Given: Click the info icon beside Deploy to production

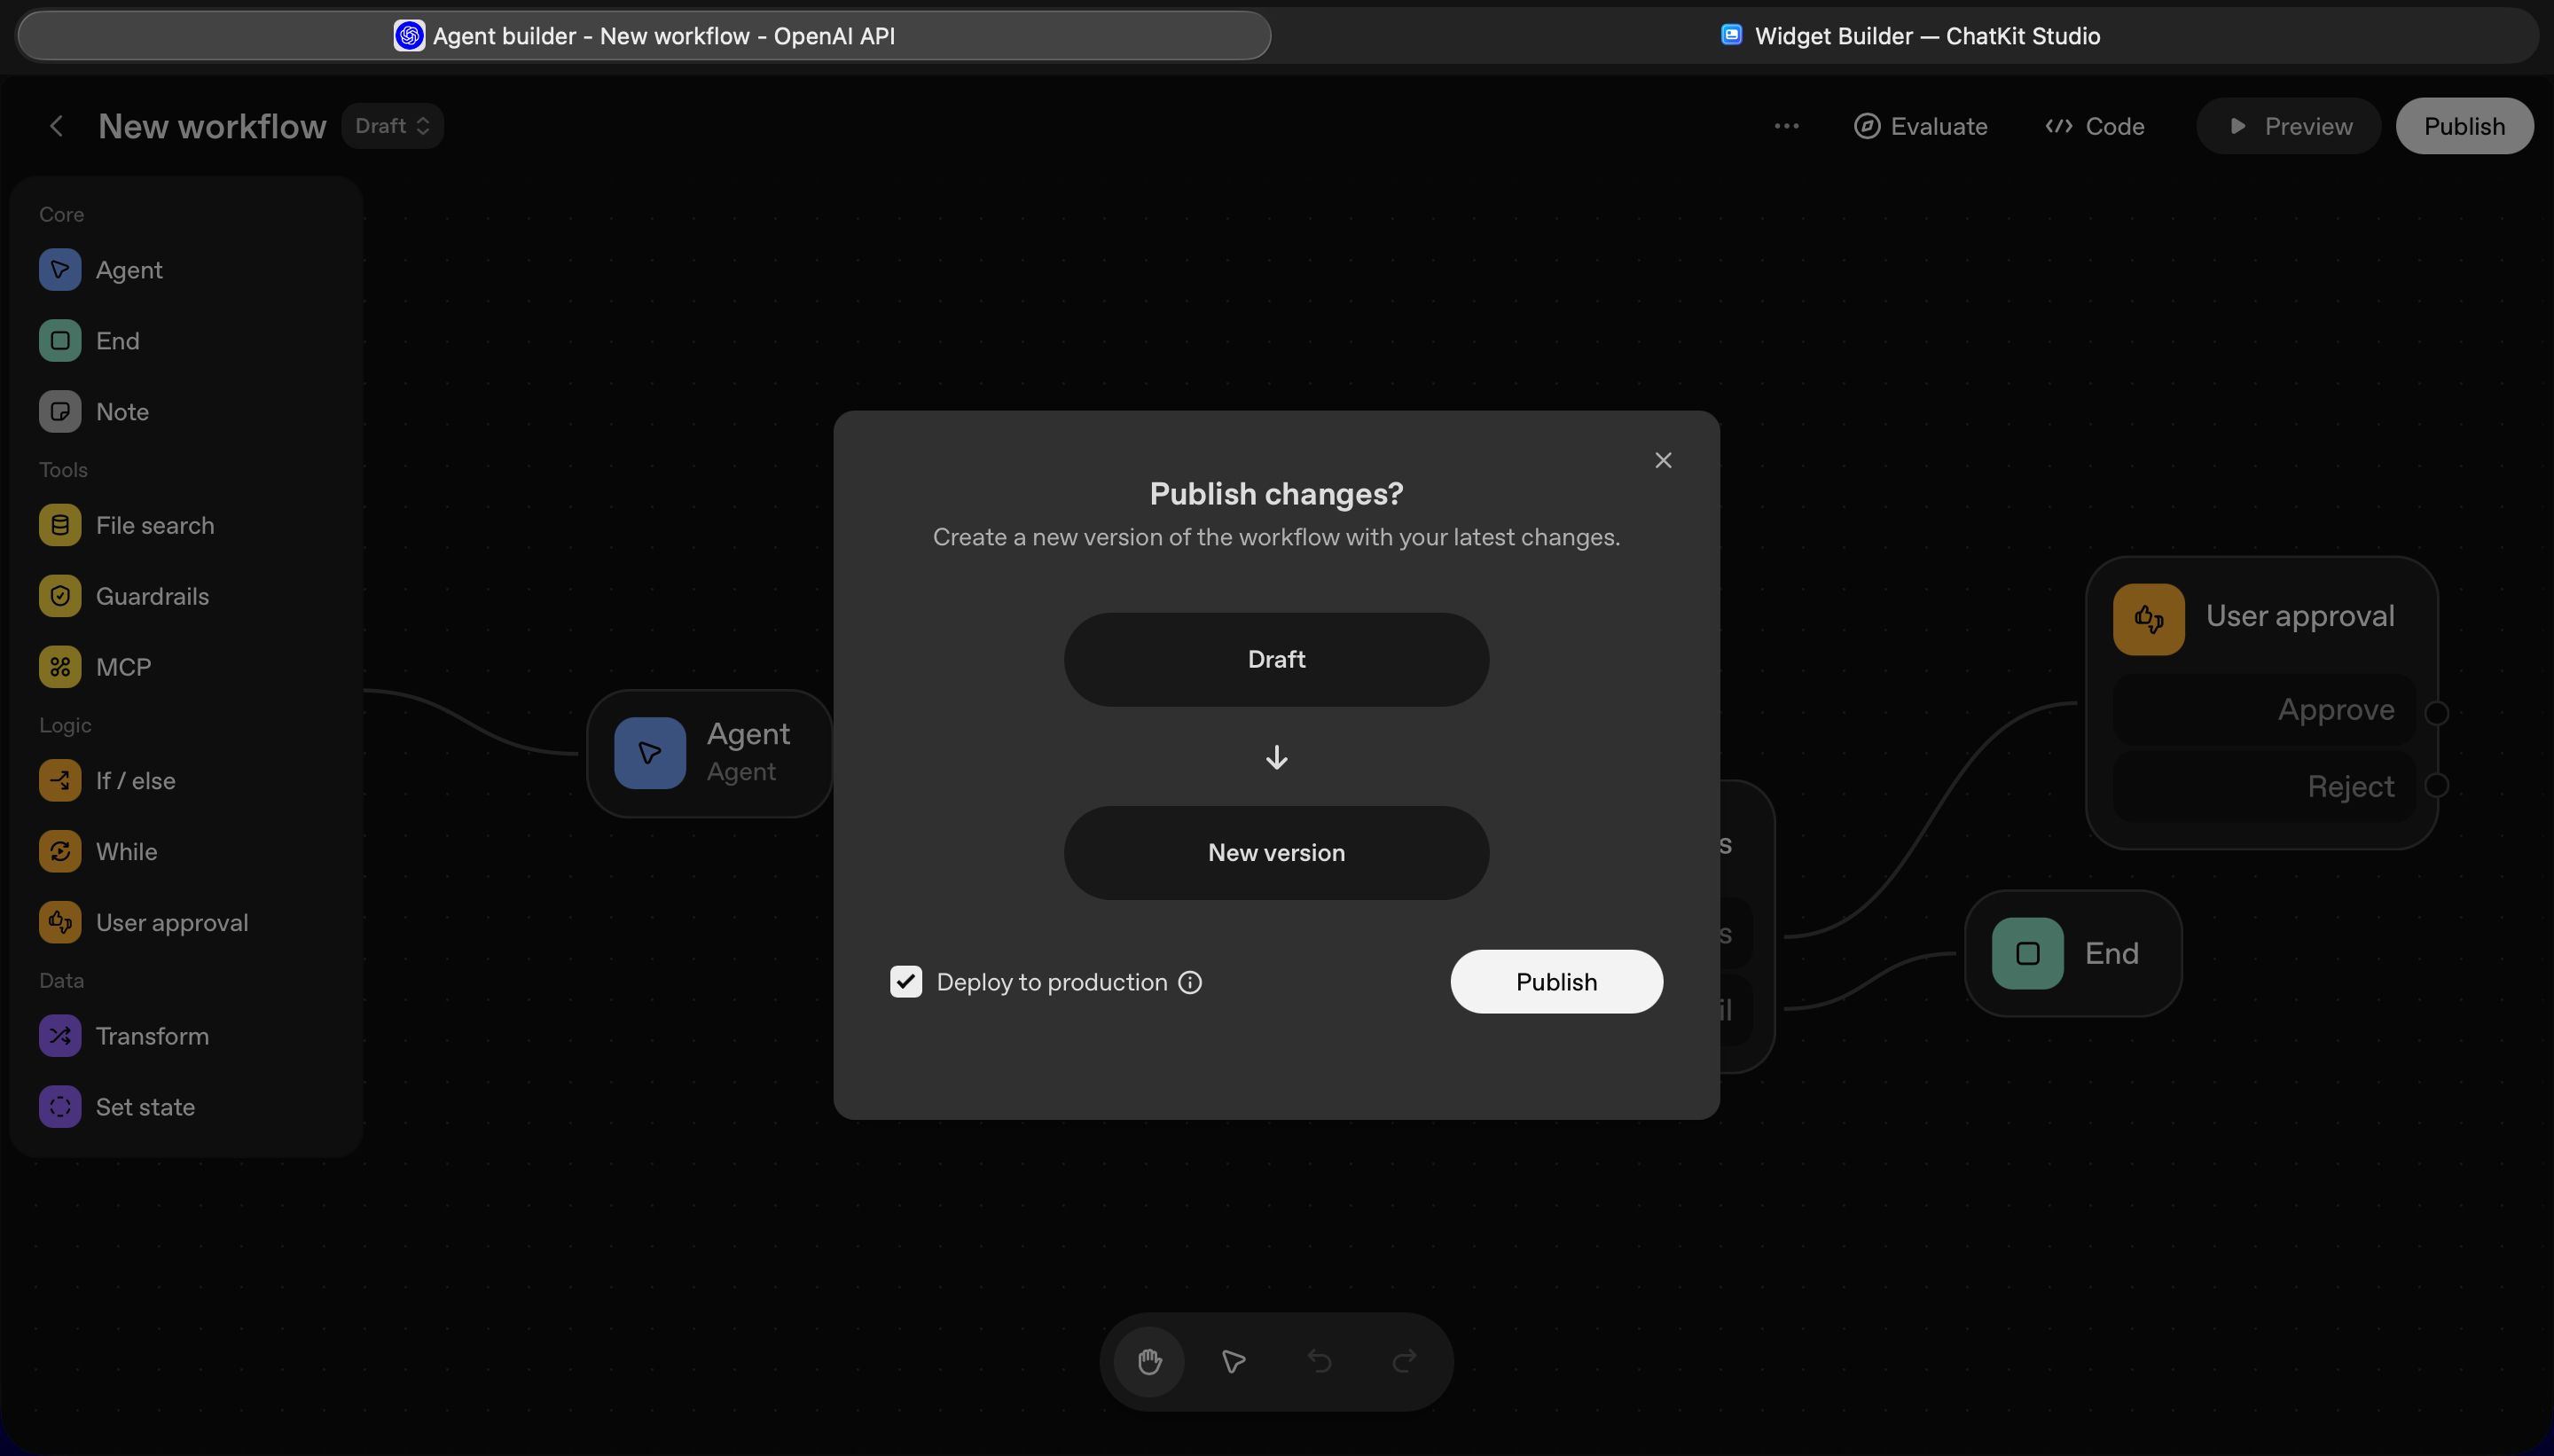Looking at the screenshot, I should click(x=1190, y=982).
